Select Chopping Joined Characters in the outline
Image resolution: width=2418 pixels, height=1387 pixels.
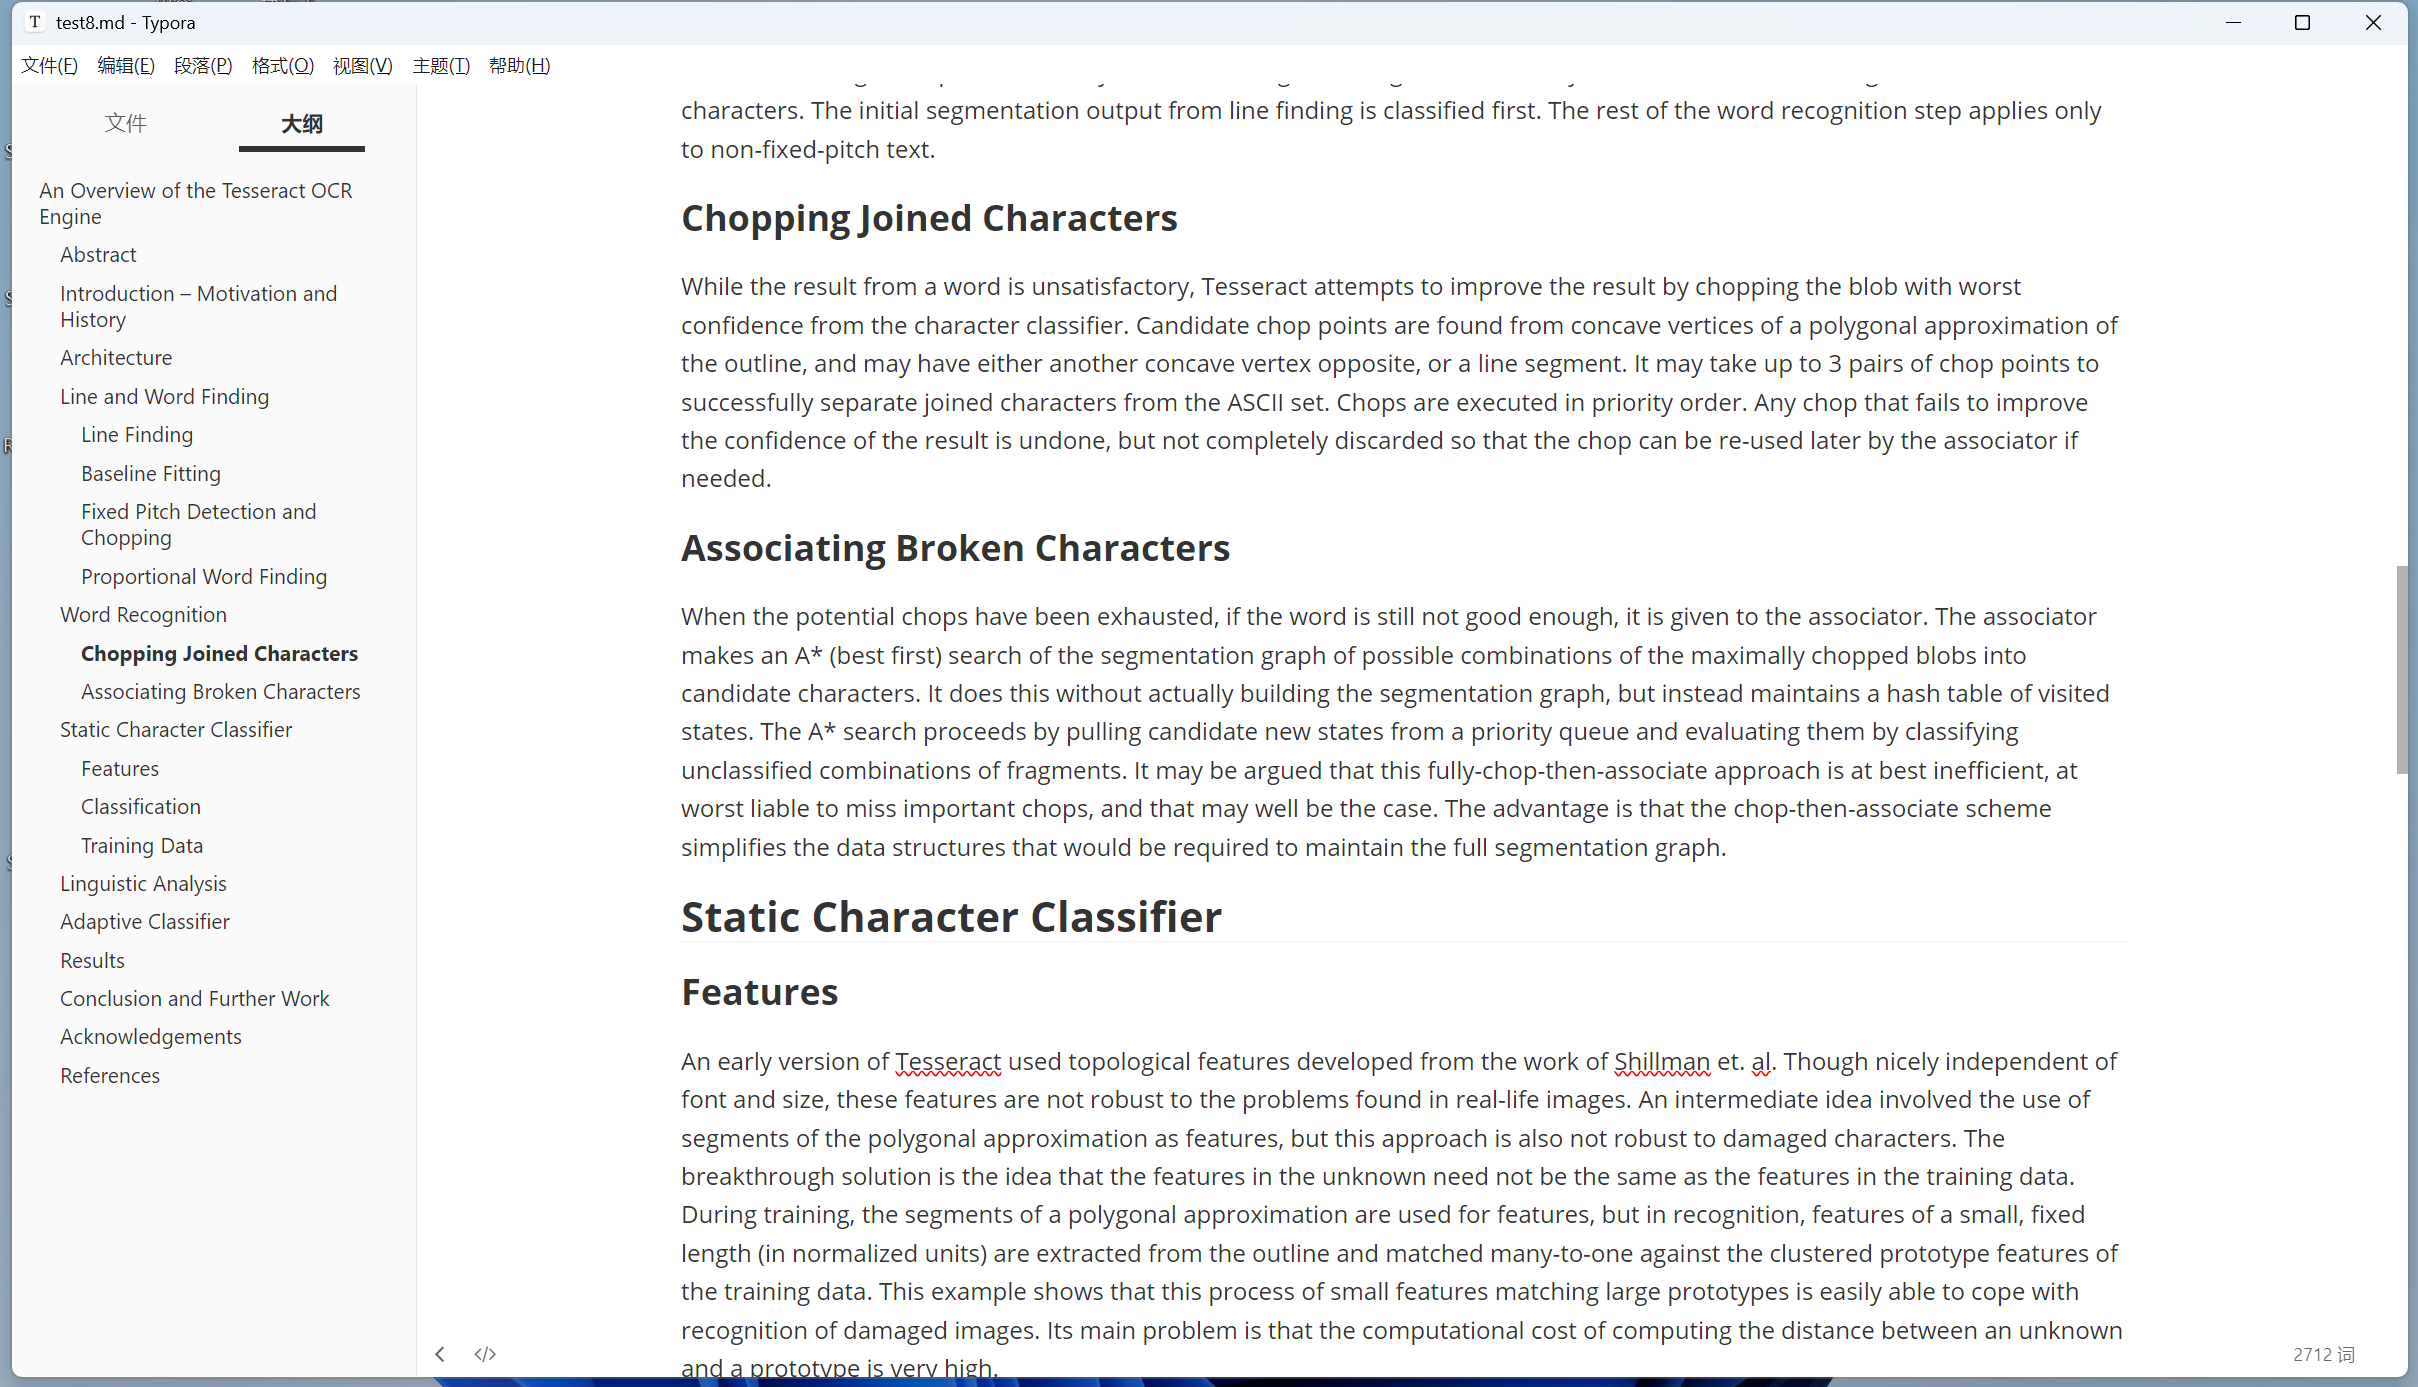[219, 653]
